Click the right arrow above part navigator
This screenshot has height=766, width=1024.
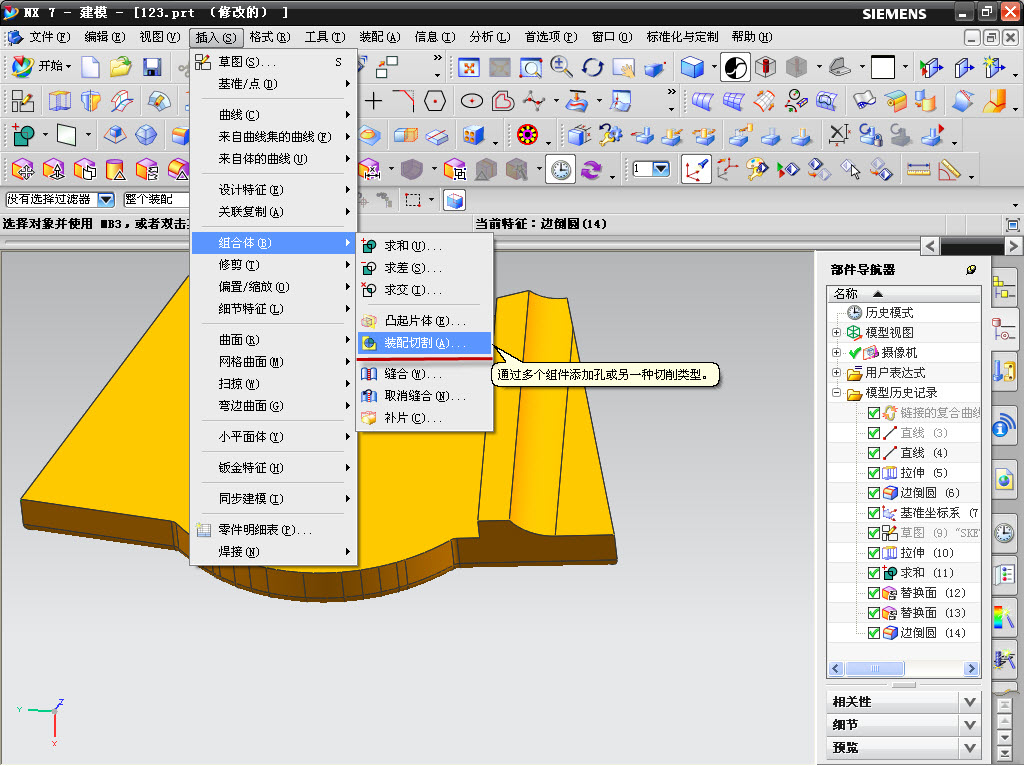coord(1012,246)
